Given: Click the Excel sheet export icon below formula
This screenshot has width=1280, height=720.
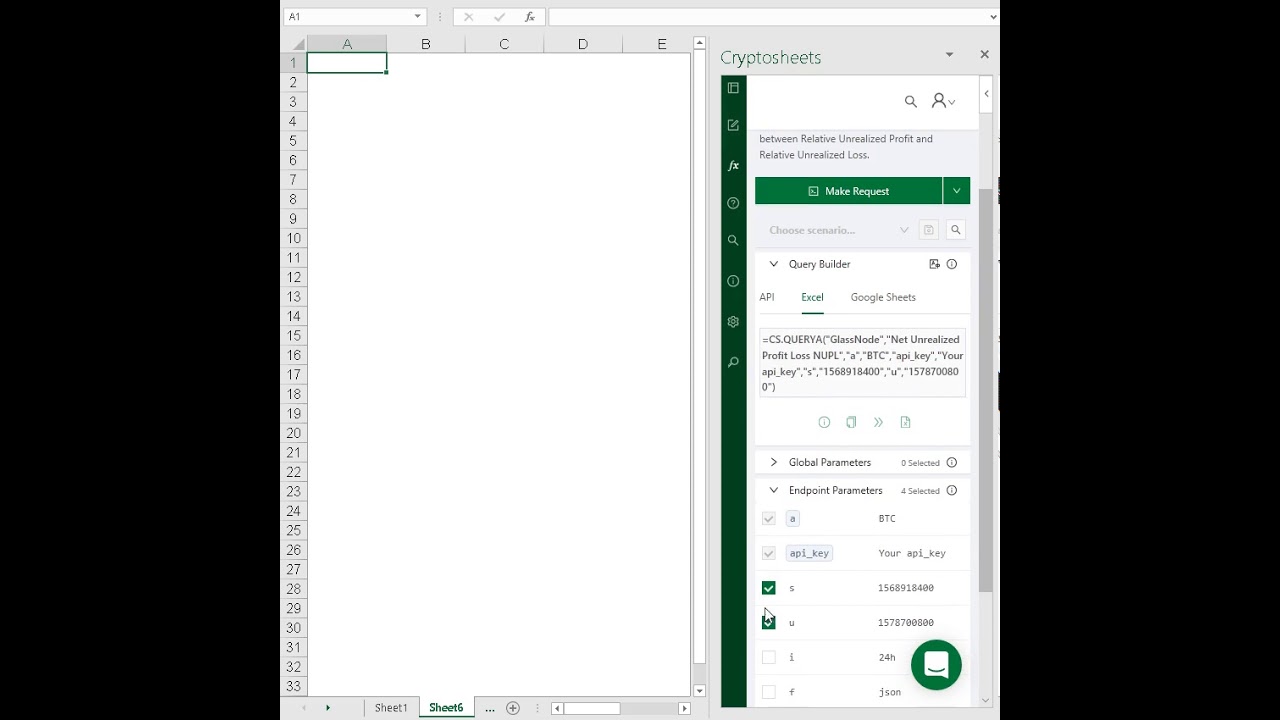Looking at the screenshot, I should 905,422.
